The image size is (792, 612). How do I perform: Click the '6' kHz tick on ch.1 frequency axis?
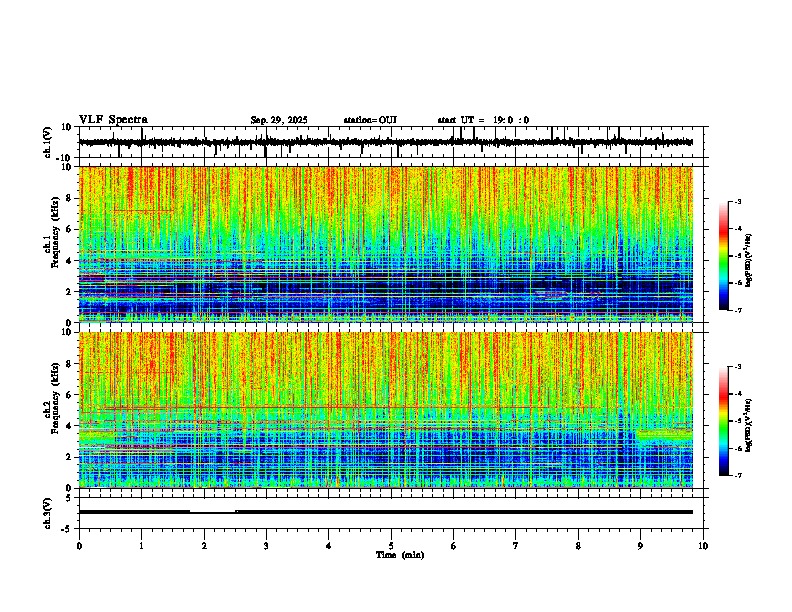tap(69, 229)
